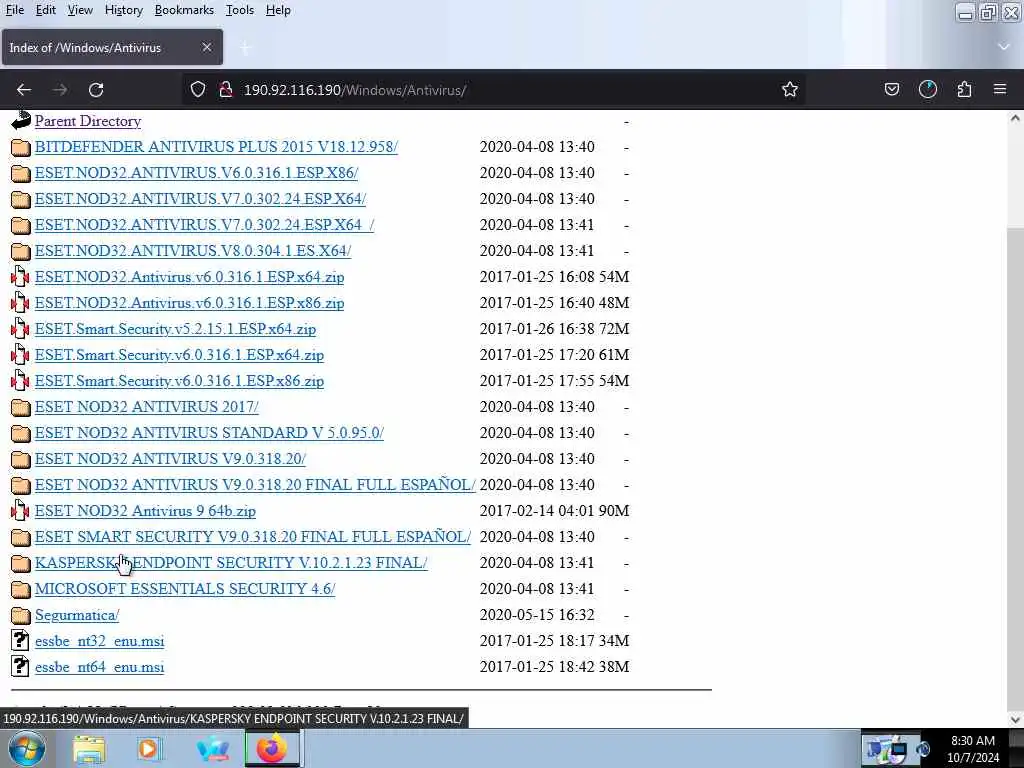Open the Firefox hamburger application menu
The width and height of the screenshot is (1024, 768).
[x=1000, y=89]
